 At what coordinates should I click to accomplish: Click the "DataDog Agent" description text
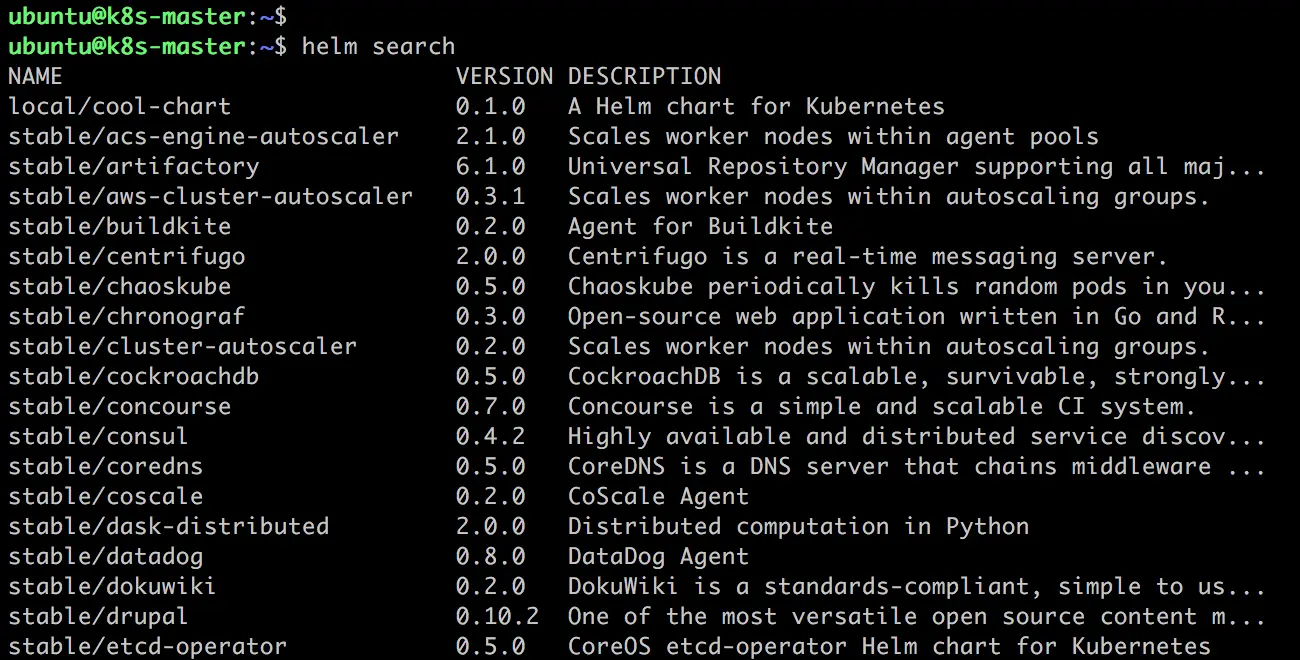[x=658, y=556]
